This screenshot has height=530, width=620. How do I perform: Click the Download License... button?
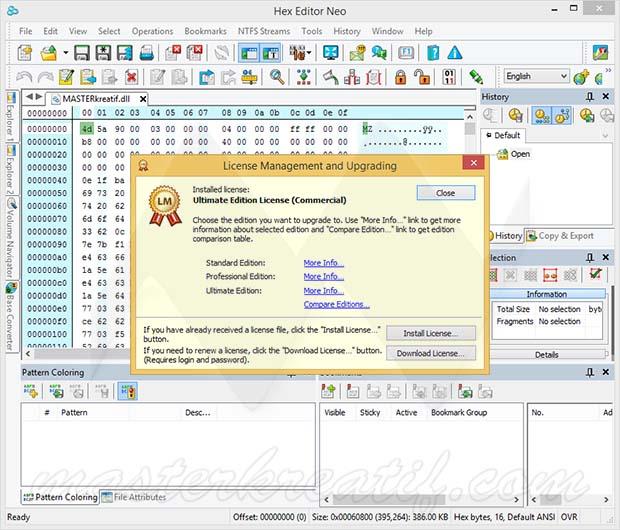431,353
